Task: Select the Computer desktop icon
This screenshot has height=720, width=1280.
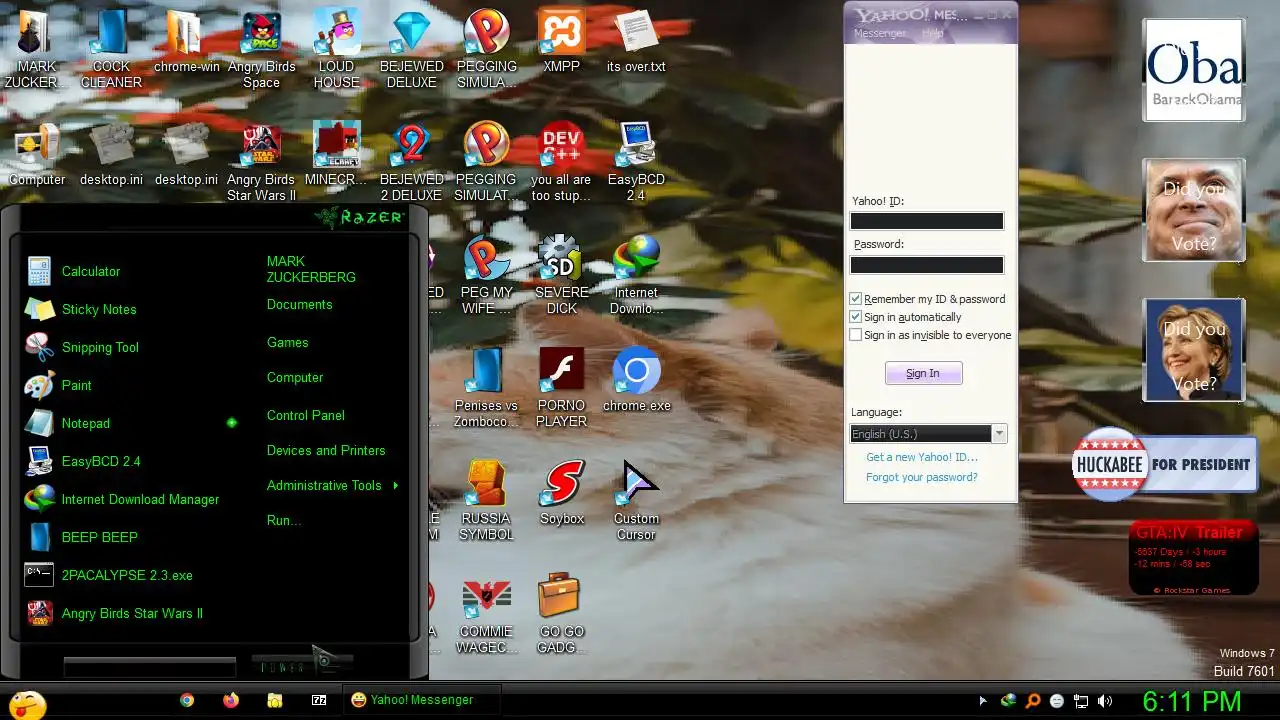Action: 37,155
